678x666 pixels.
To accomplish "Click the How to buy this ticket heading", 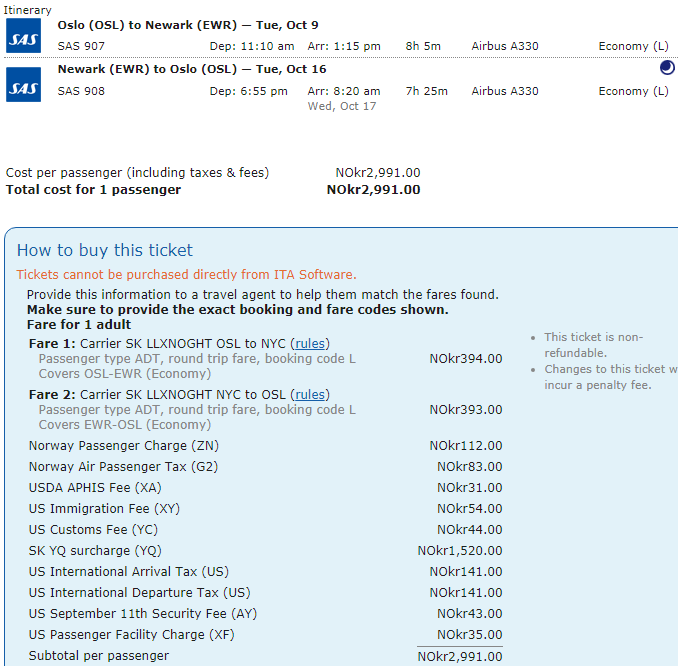I will 105,251.
